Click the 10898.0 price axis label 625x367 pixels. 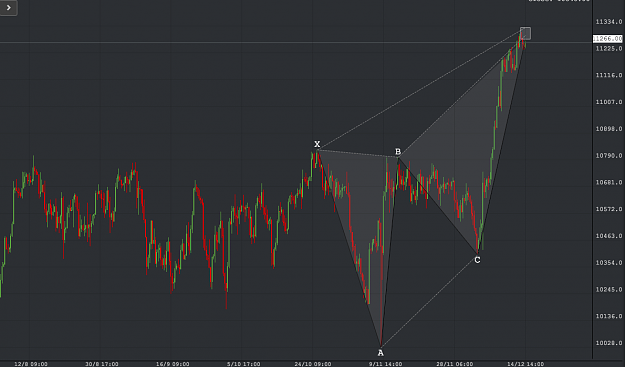click(x=609, y=129)
